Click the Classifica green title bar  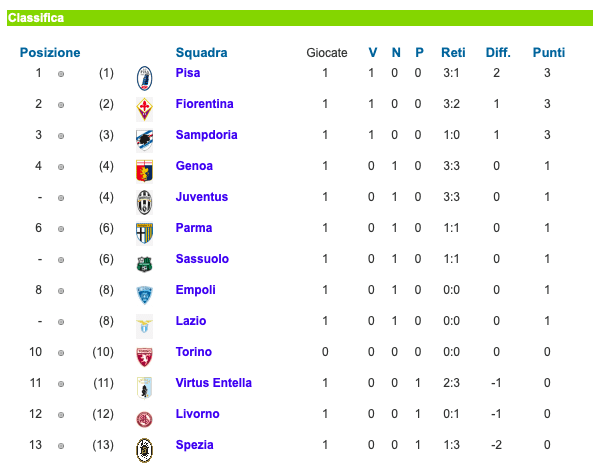click(300, 18)
